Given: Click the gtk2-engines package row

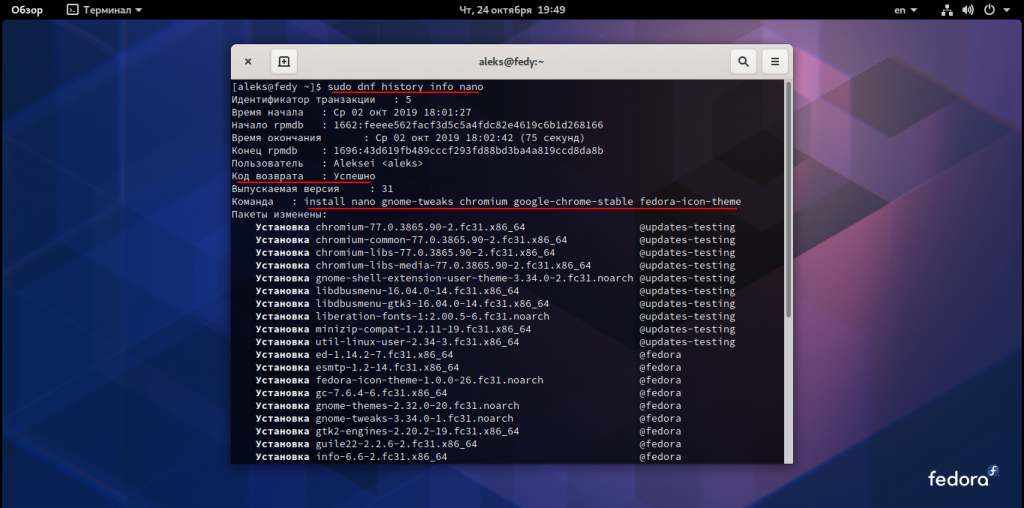Looking at the screenshot, I should coord(468,431).
